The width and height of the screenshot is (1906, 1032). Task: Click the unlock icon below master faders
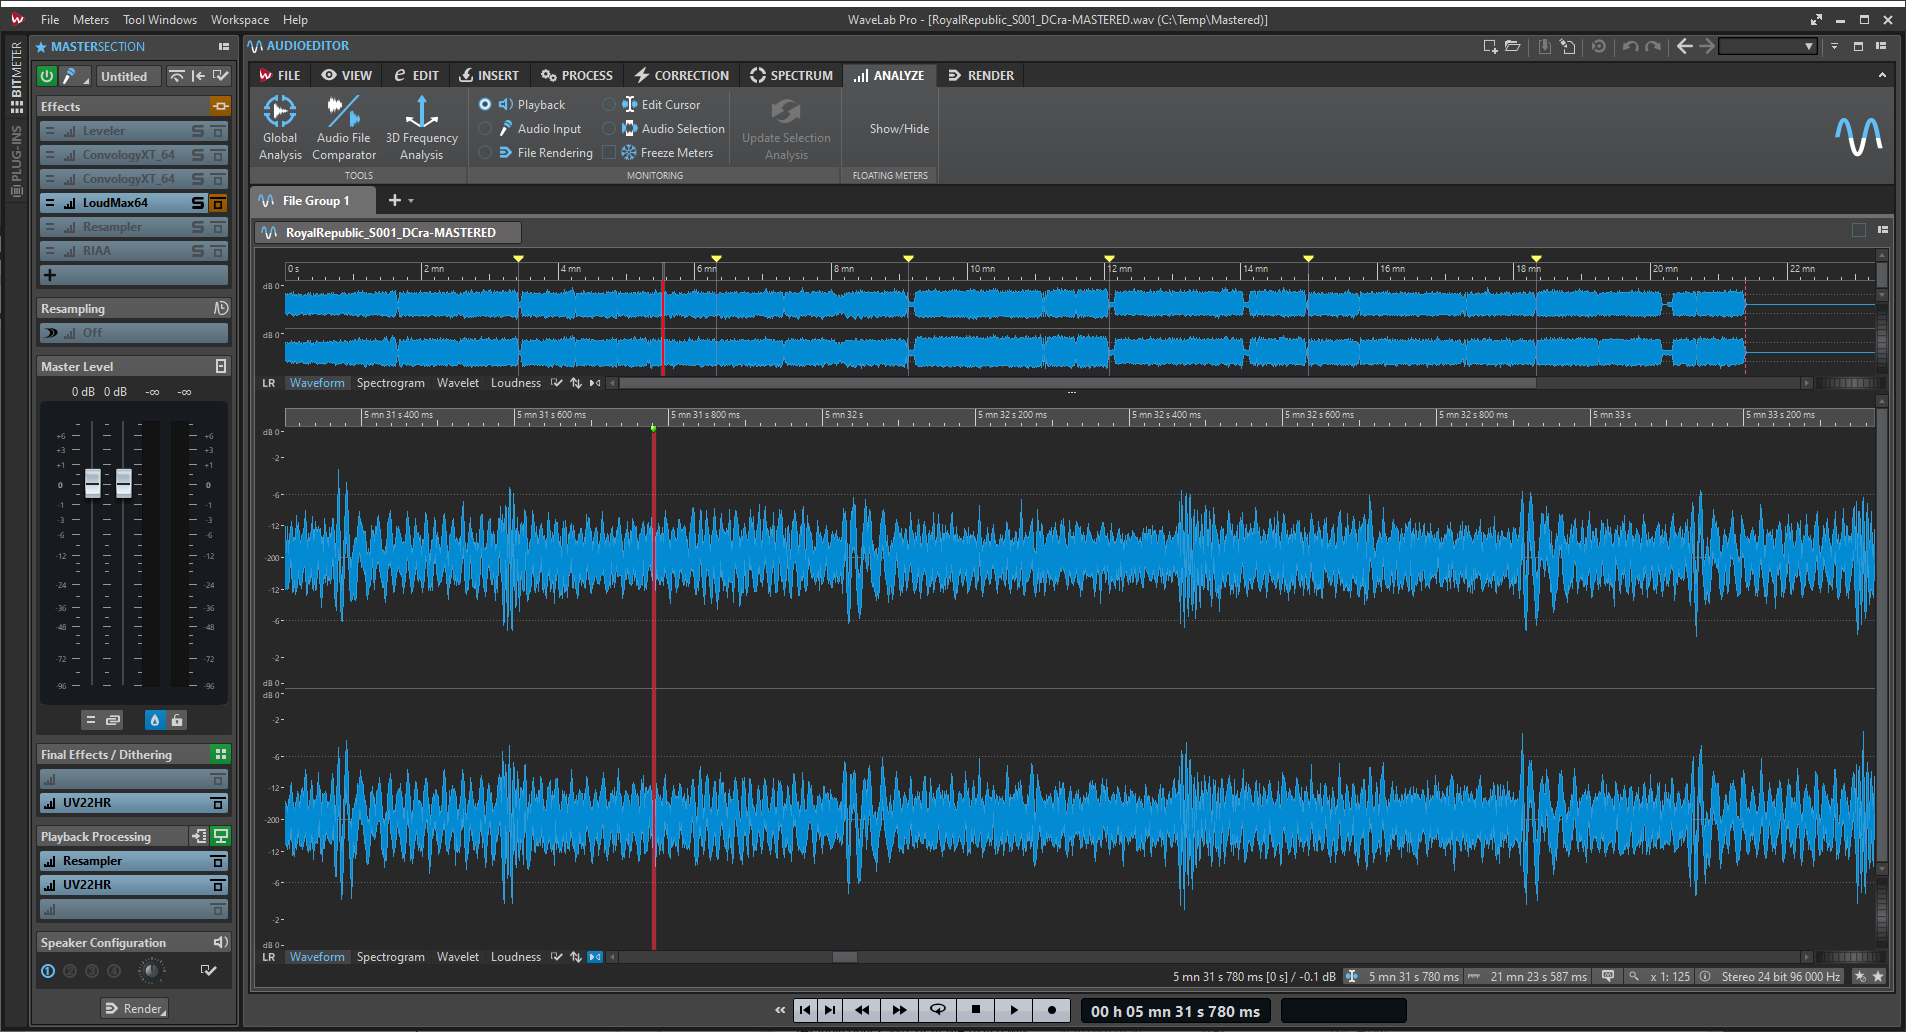point(177,720)
